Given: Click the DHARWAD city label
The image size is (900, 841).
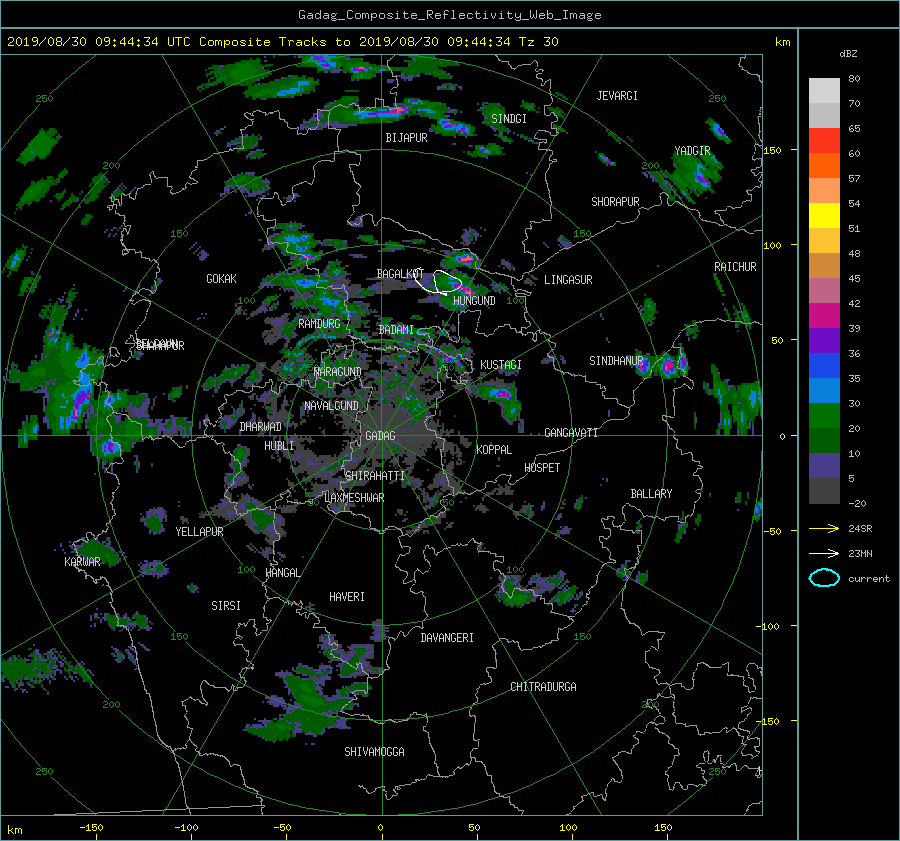Looking at the screenshot, I should pos(260,427).
